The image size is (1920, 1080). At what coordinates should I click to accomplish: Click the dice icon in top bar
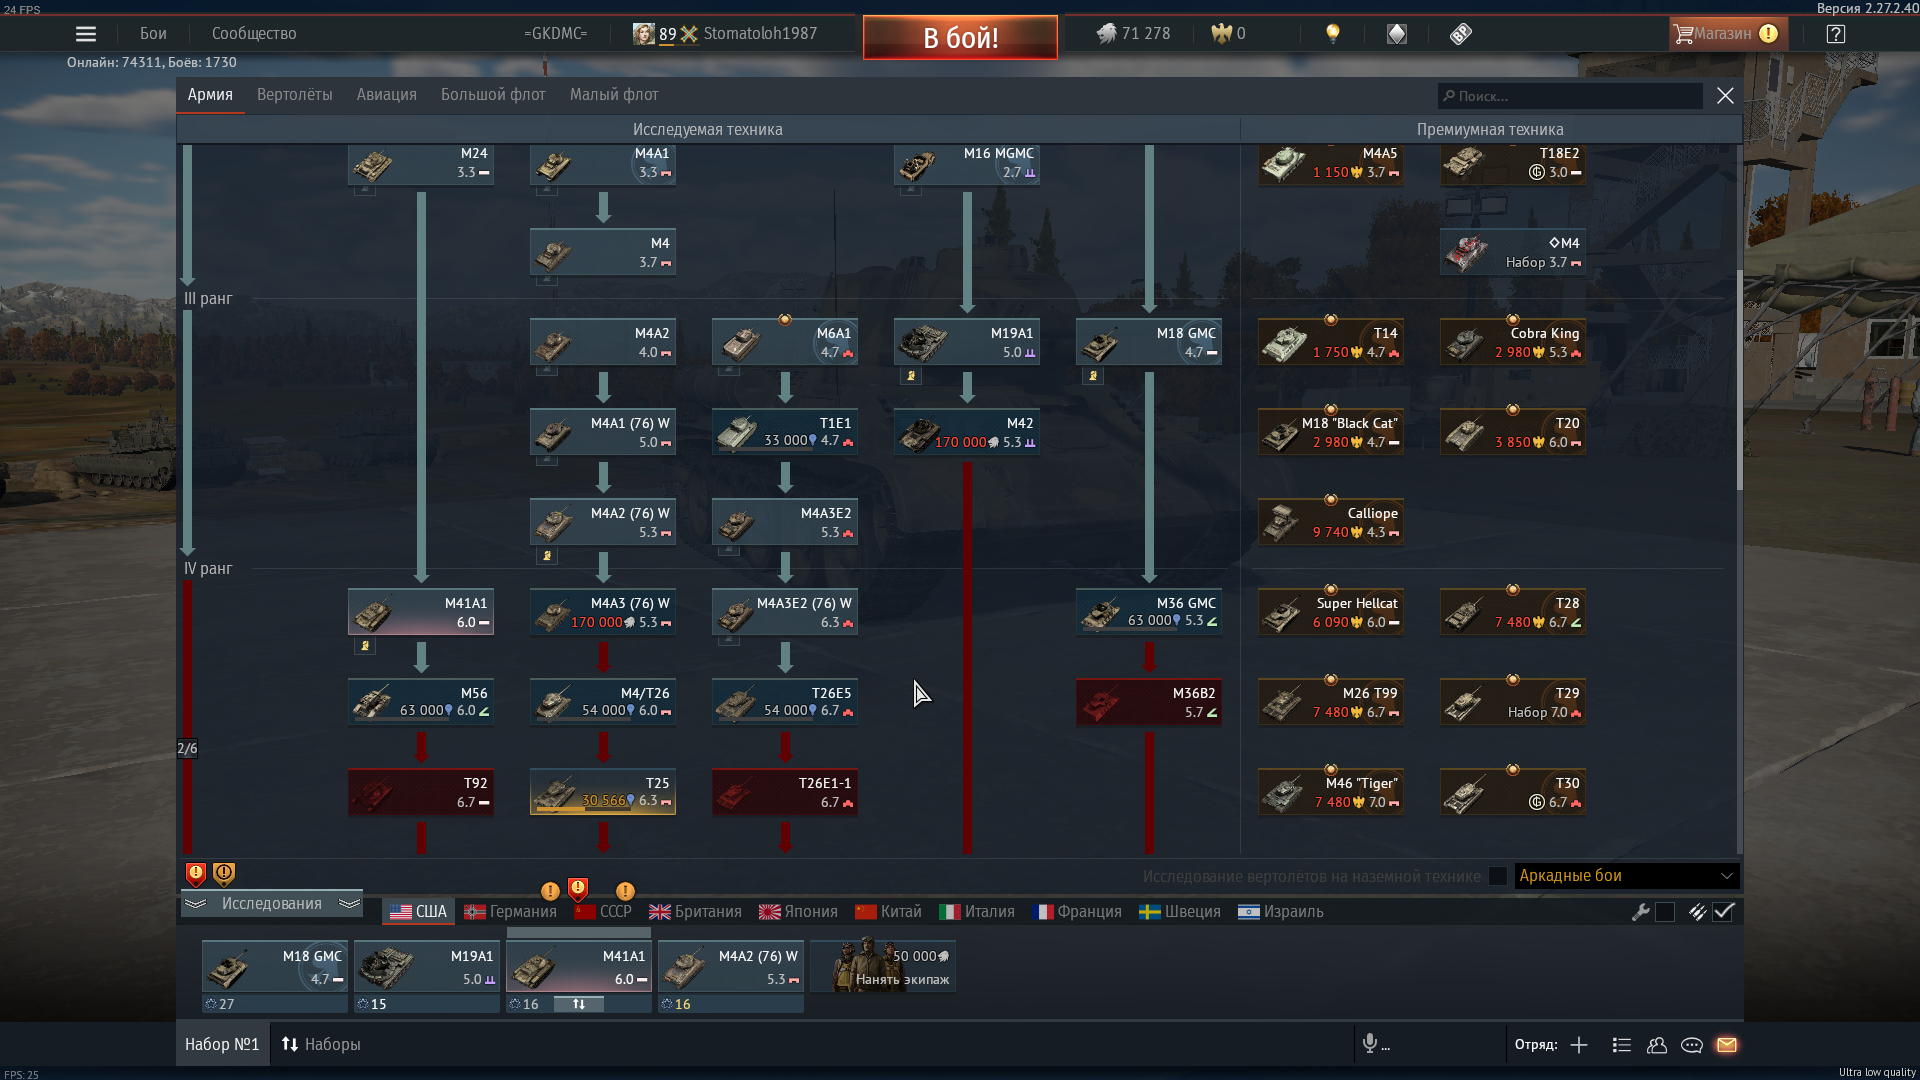click(1397, 34)
